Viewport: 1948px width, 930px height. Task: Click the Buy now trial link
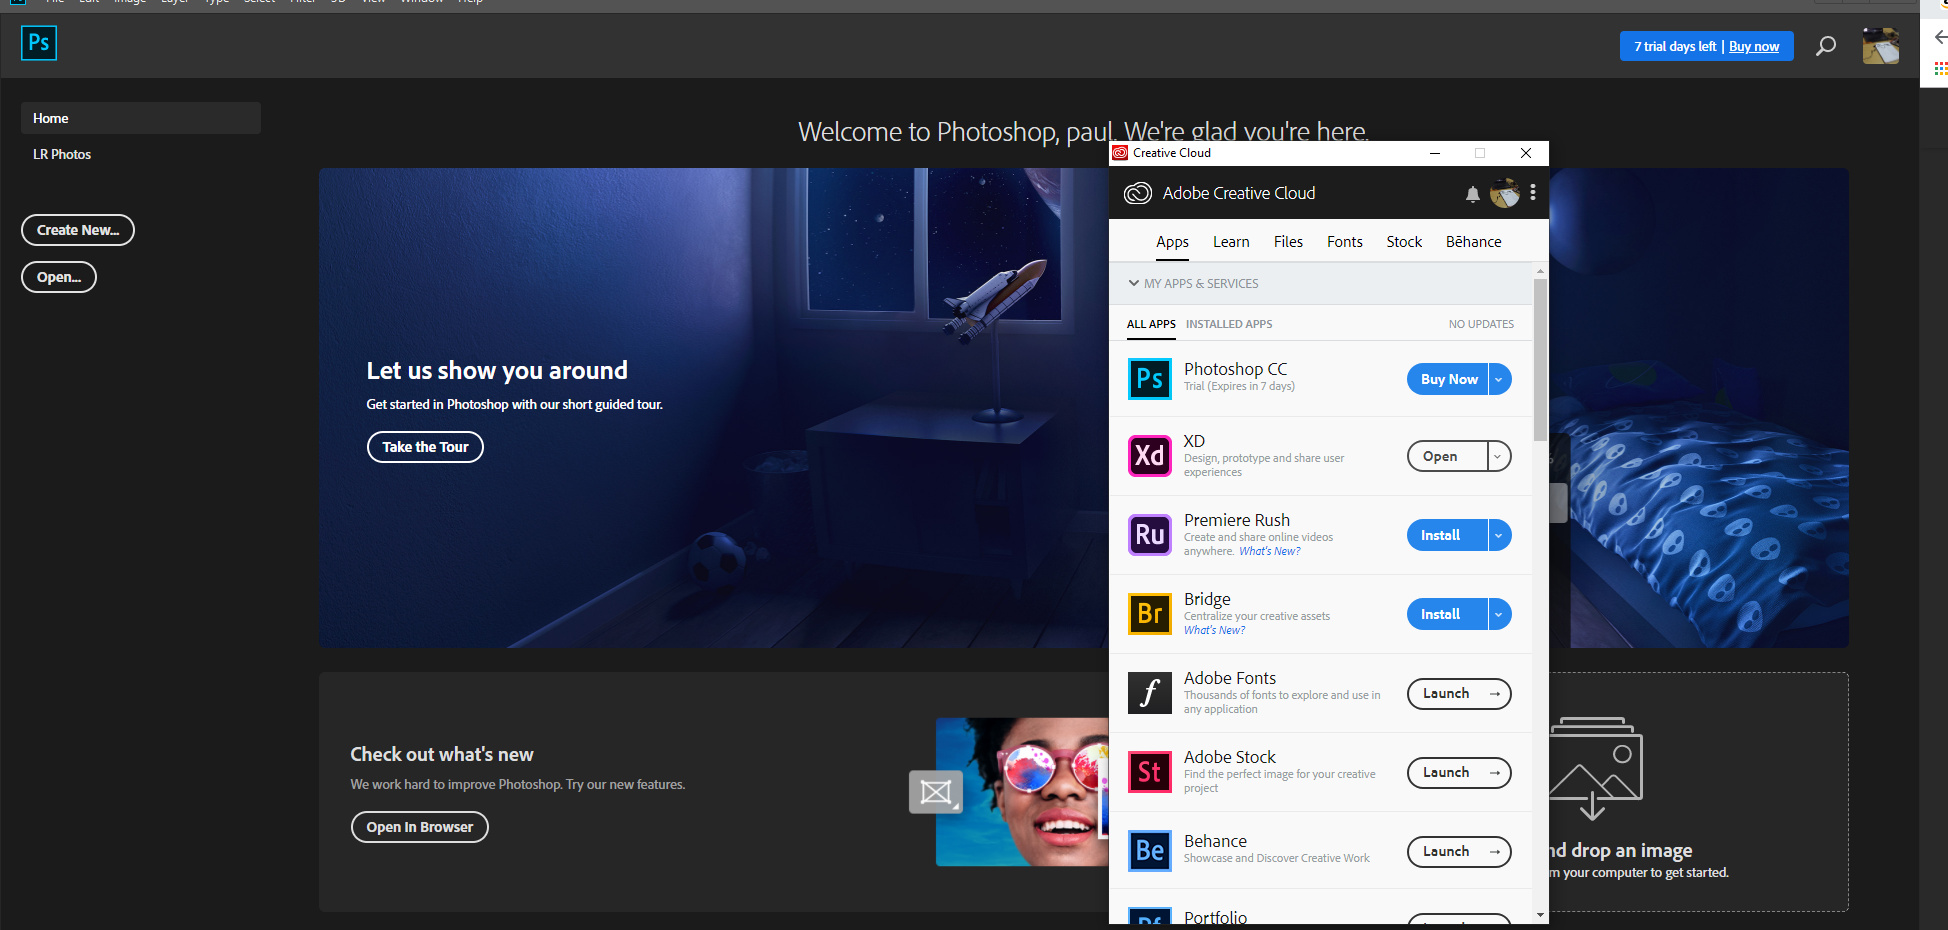coord(1753,46)
